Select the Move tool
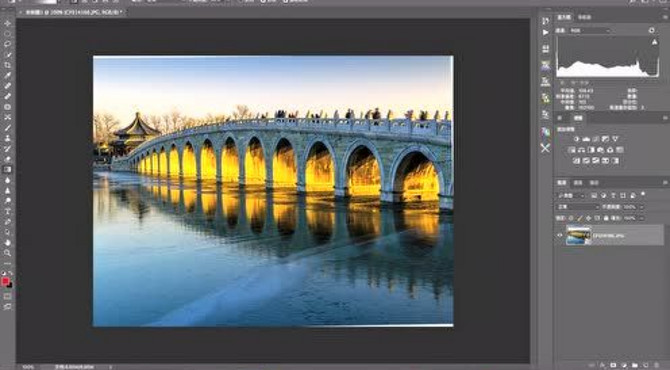This screenshot has width=670, height=370. (8, 23)
